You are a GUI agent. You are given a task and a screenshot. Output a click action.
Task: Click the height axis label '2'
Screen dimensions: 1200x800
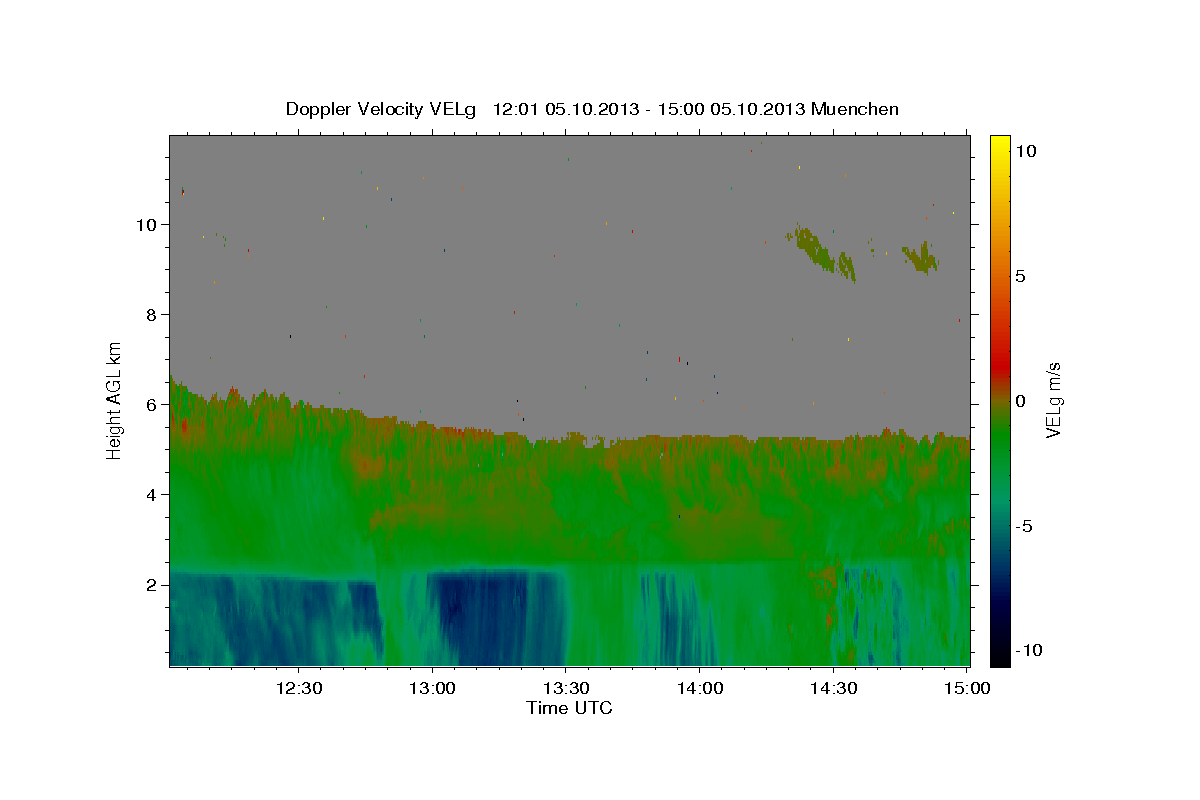pos(152,584)
